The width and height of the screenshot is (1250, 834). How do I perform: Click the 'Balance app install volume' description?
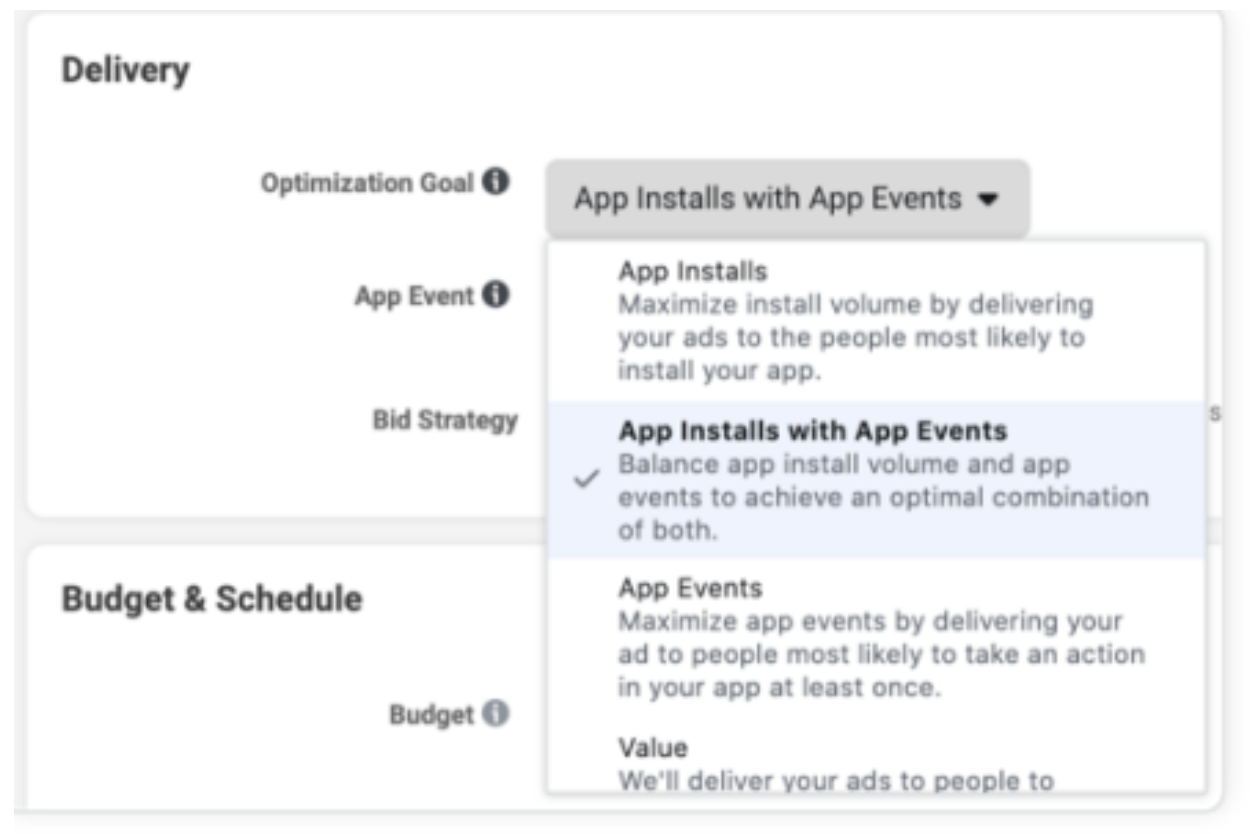click(884, 497)
